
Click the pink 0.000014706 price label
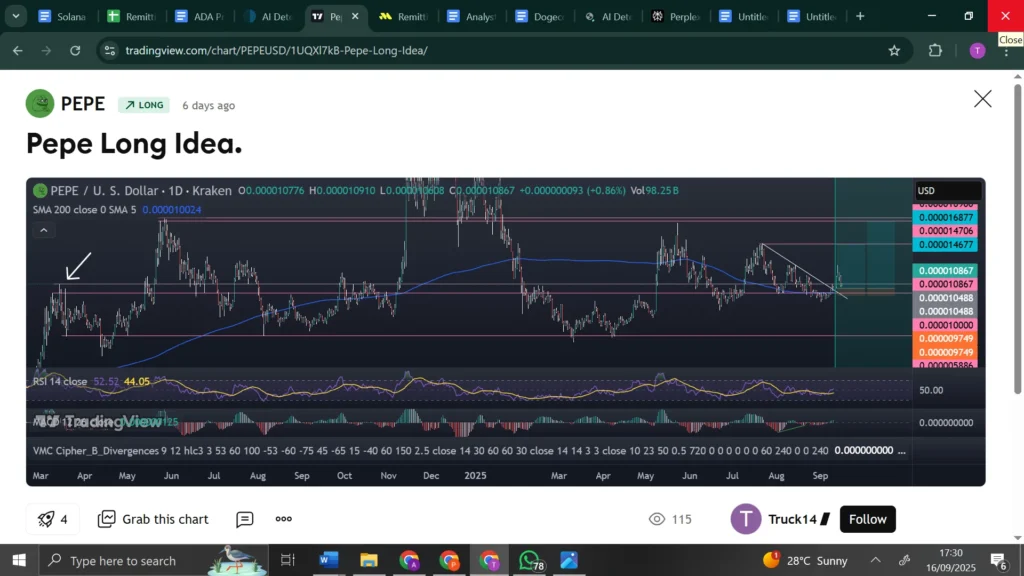tap(944, 231)
